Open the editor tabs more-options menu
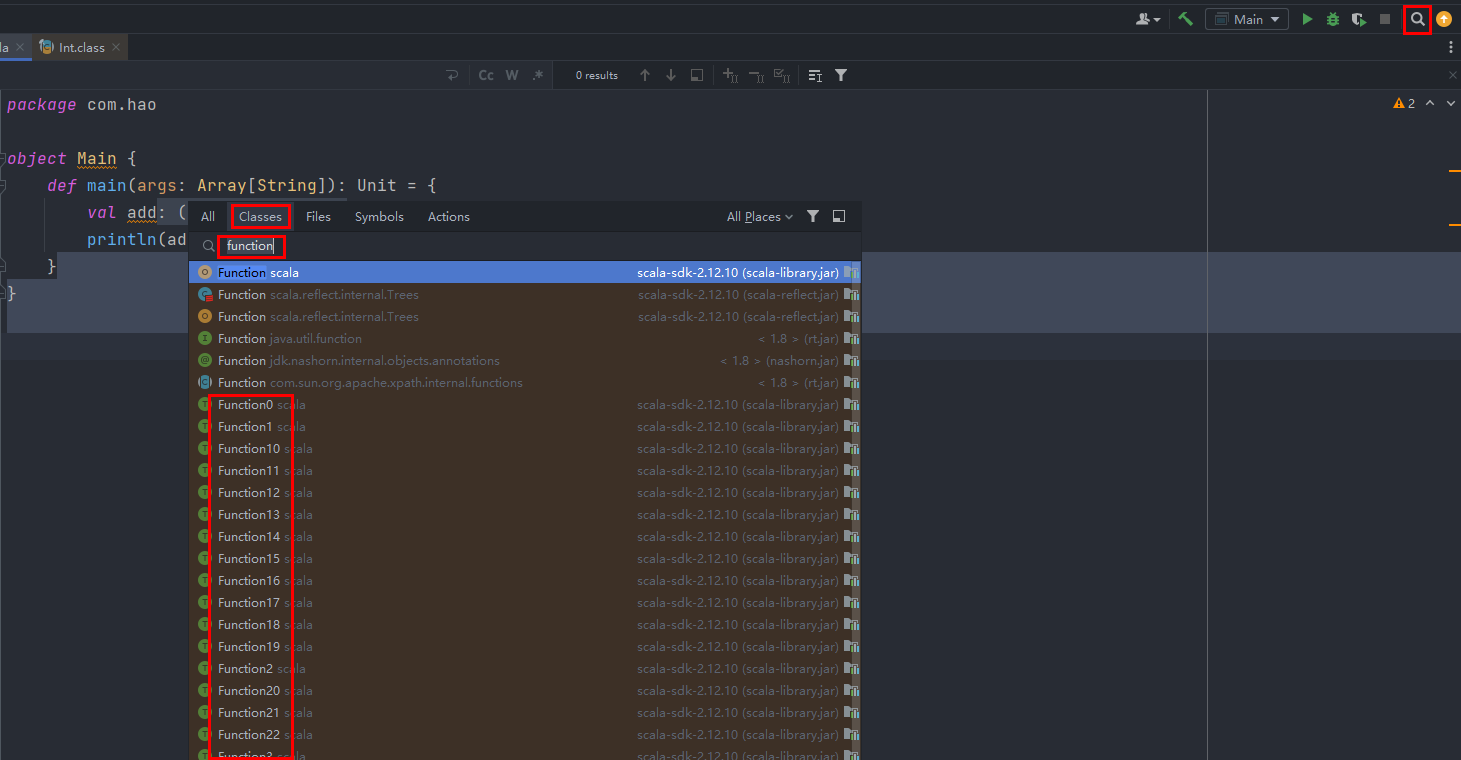The image size is (1461, 760). click(x=1451, y=47)
